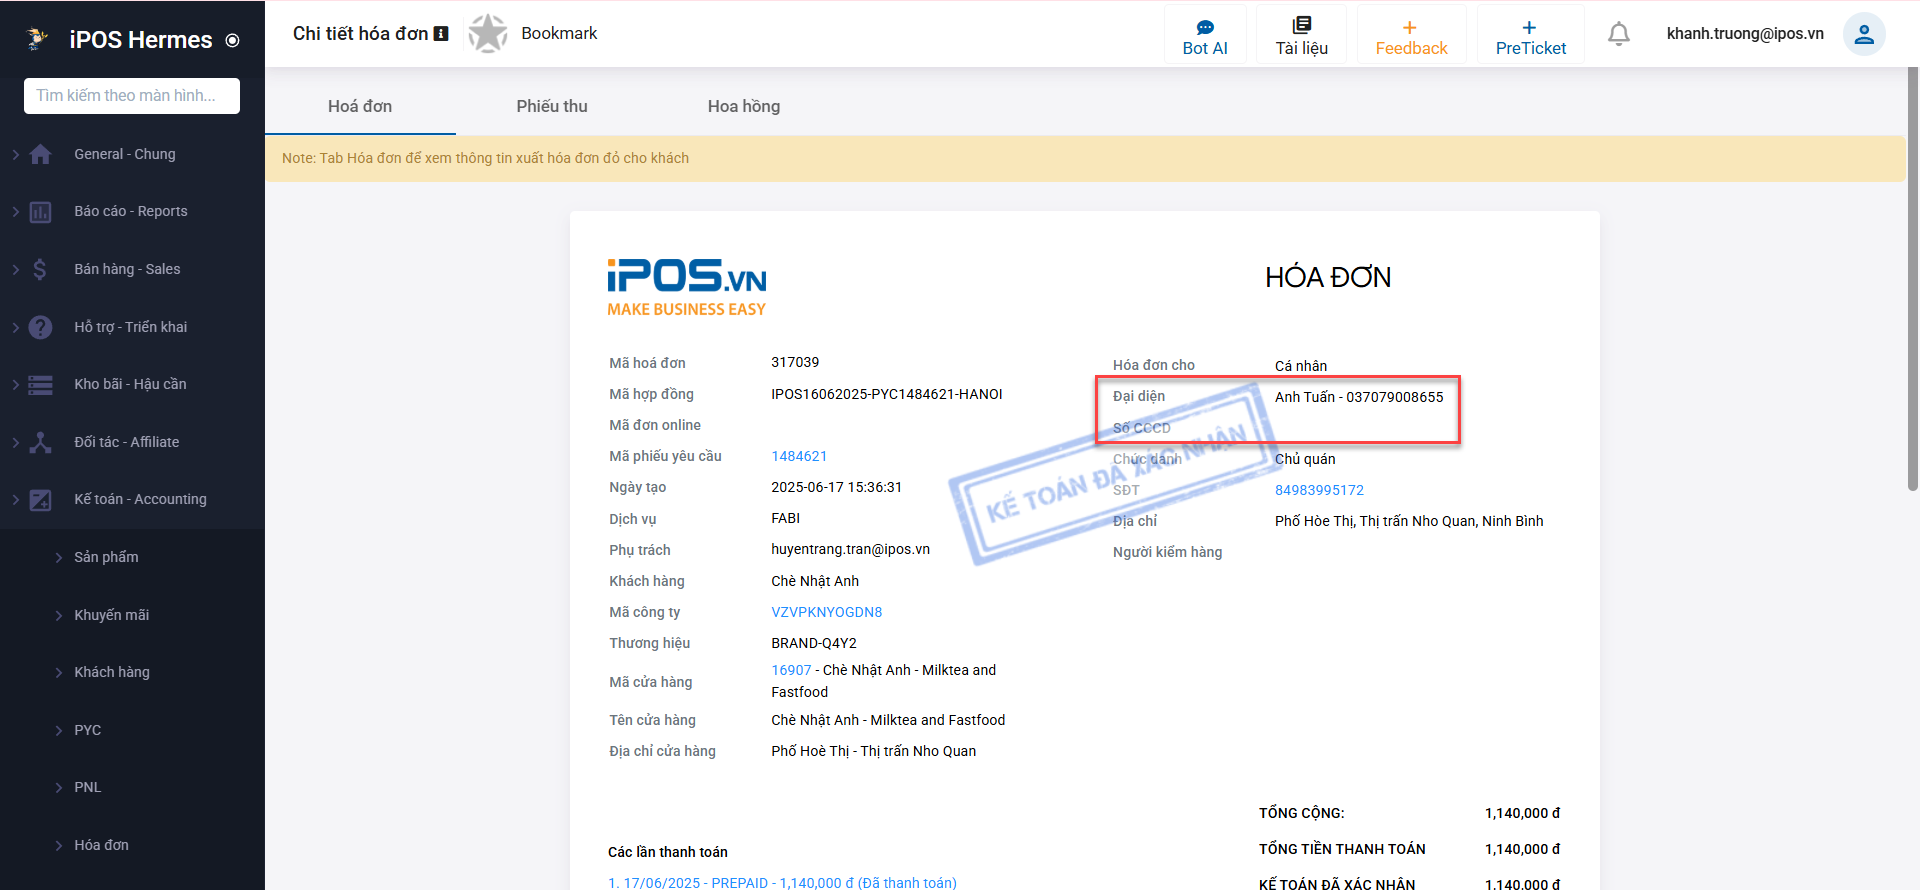Viewport: 1920px width, 890px height.
Task: Select representative Anh Tuấn - 037079008655
Action: (x=1359, y=397)
